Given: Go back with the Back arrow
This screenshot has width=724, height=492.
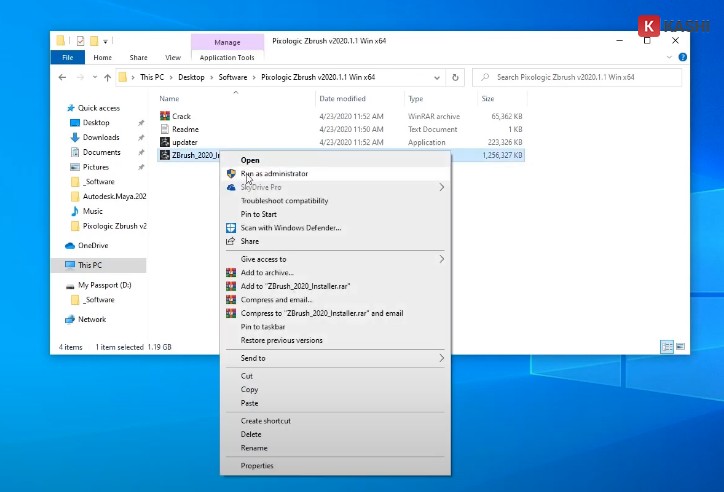Looking at the screenshot, I should pos(62,78).
